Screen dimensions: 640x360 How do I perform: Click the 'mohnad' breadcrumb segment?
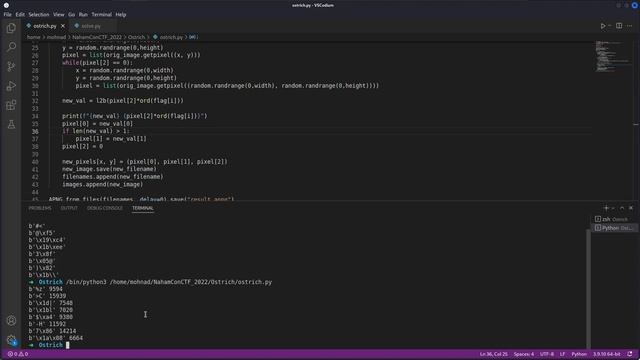coord(56,37)
